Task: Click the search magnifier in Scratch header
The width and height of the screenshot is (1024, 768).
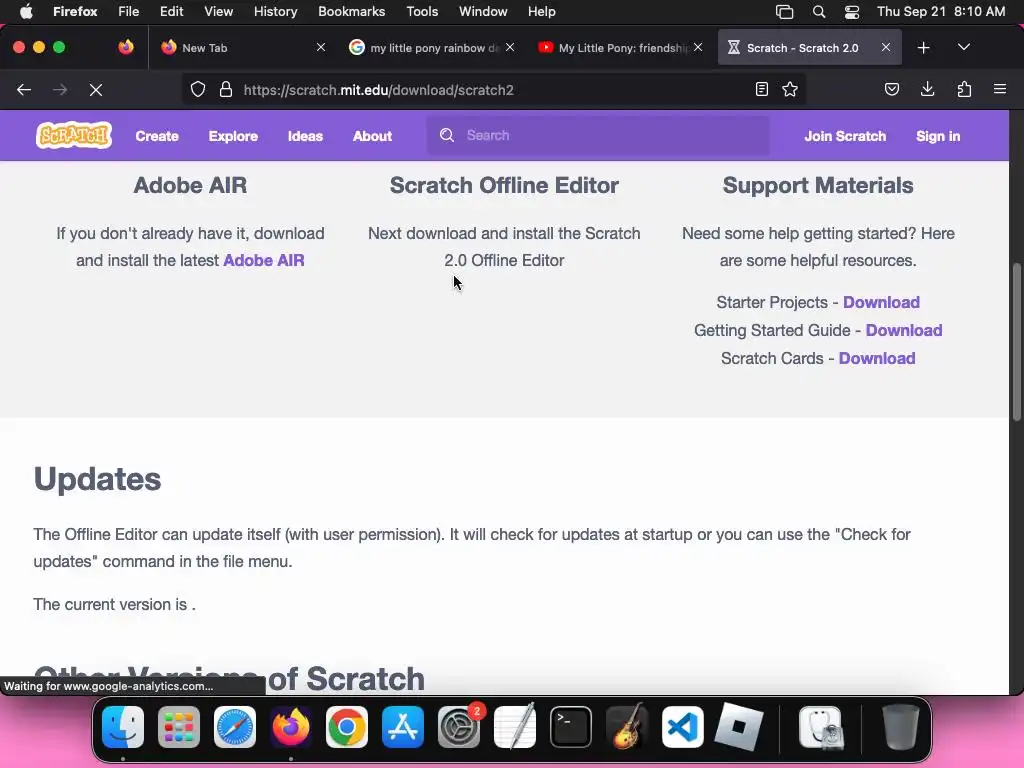Action: 447,135
